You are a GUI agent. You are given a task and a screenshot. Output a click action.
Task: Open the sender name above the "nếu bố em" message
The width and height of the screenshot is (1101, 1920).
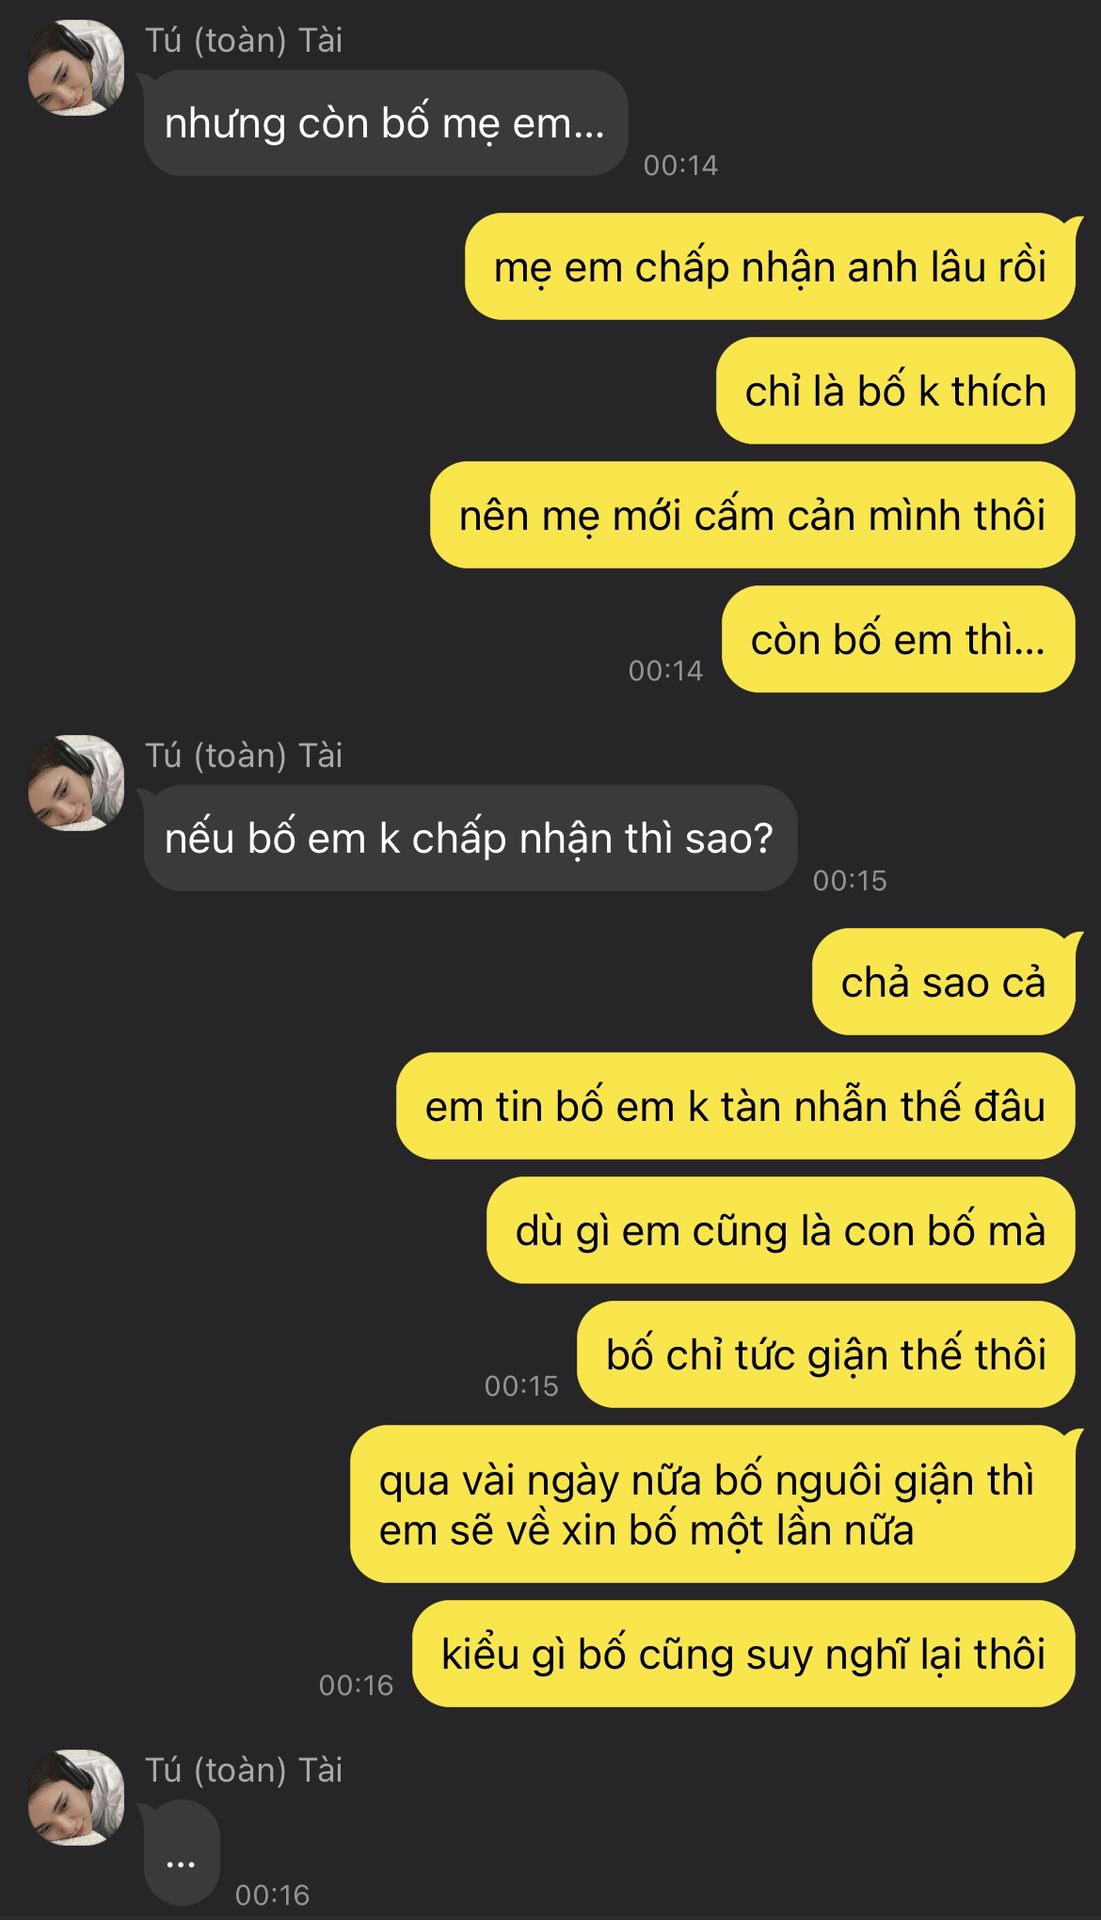coord(244,755)
